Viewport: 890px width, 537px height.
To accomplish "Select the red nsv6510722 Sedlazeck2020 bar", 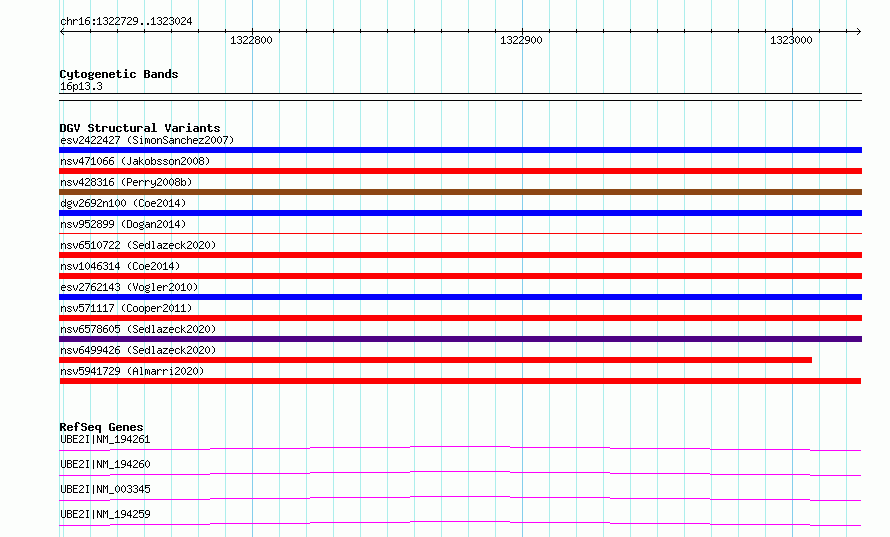I will pos(460,255).
